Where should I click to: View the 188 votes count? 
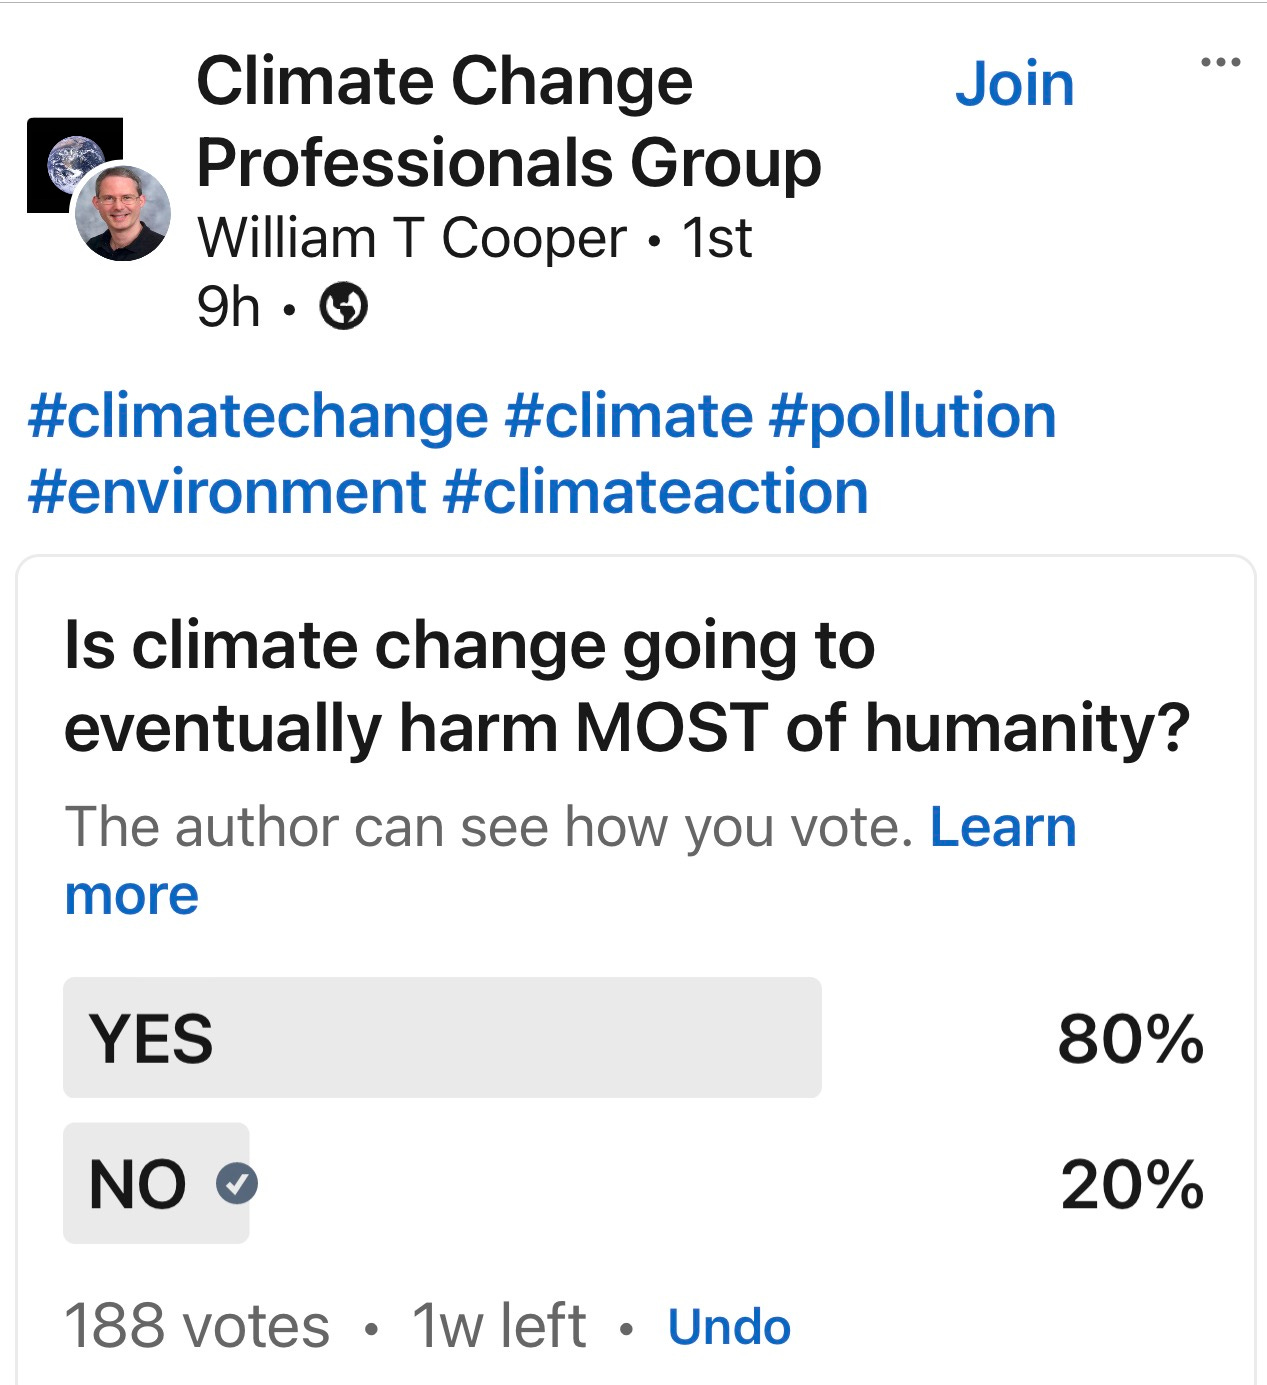click(197, 1327)
